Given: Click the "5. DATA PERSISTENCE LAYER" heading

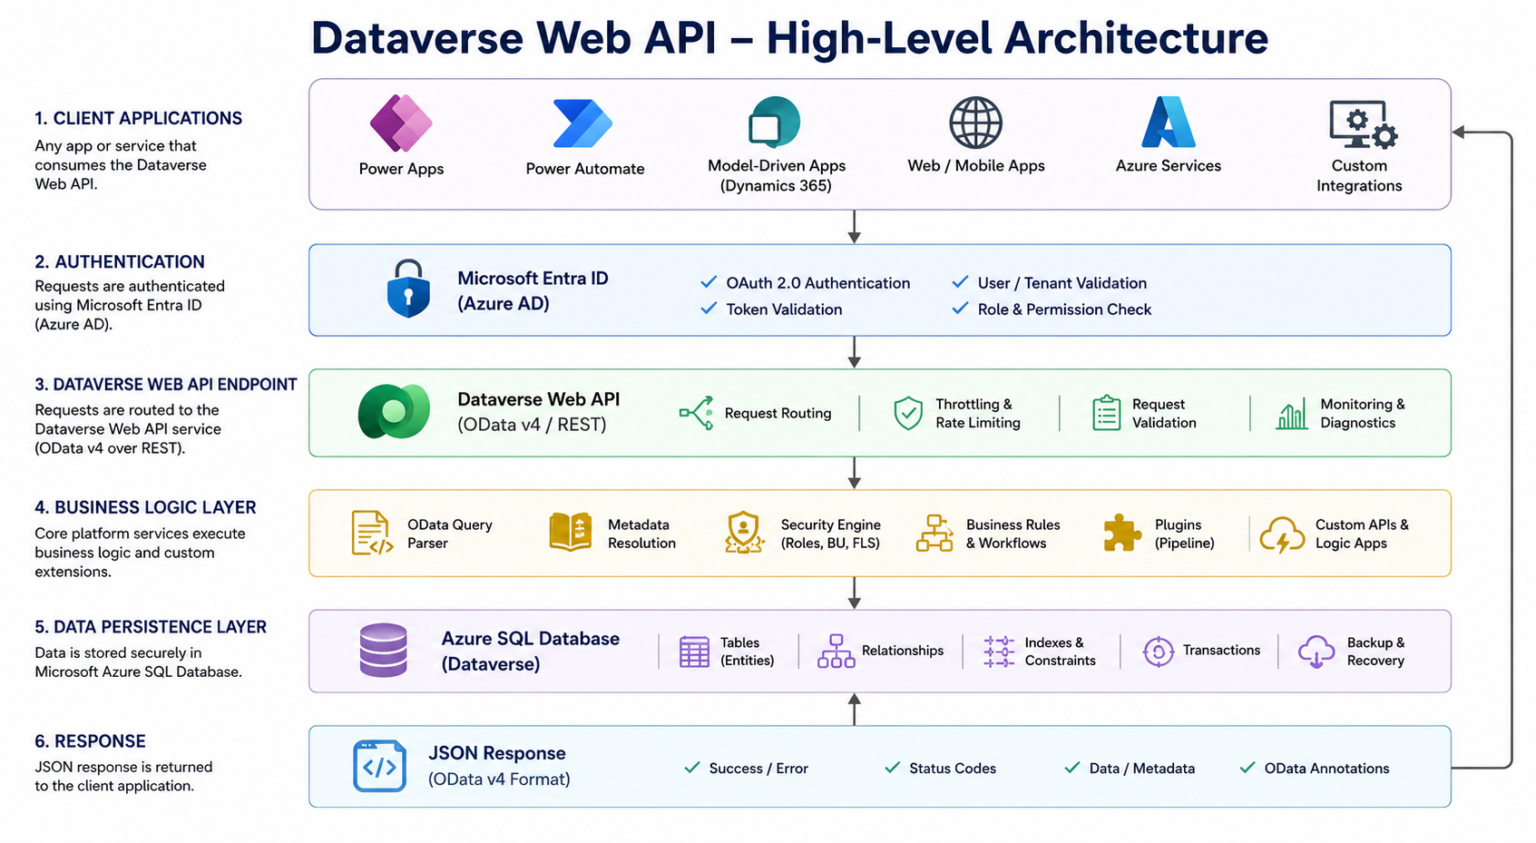Looking at the screenshot, I should click(x=151, y=627).
